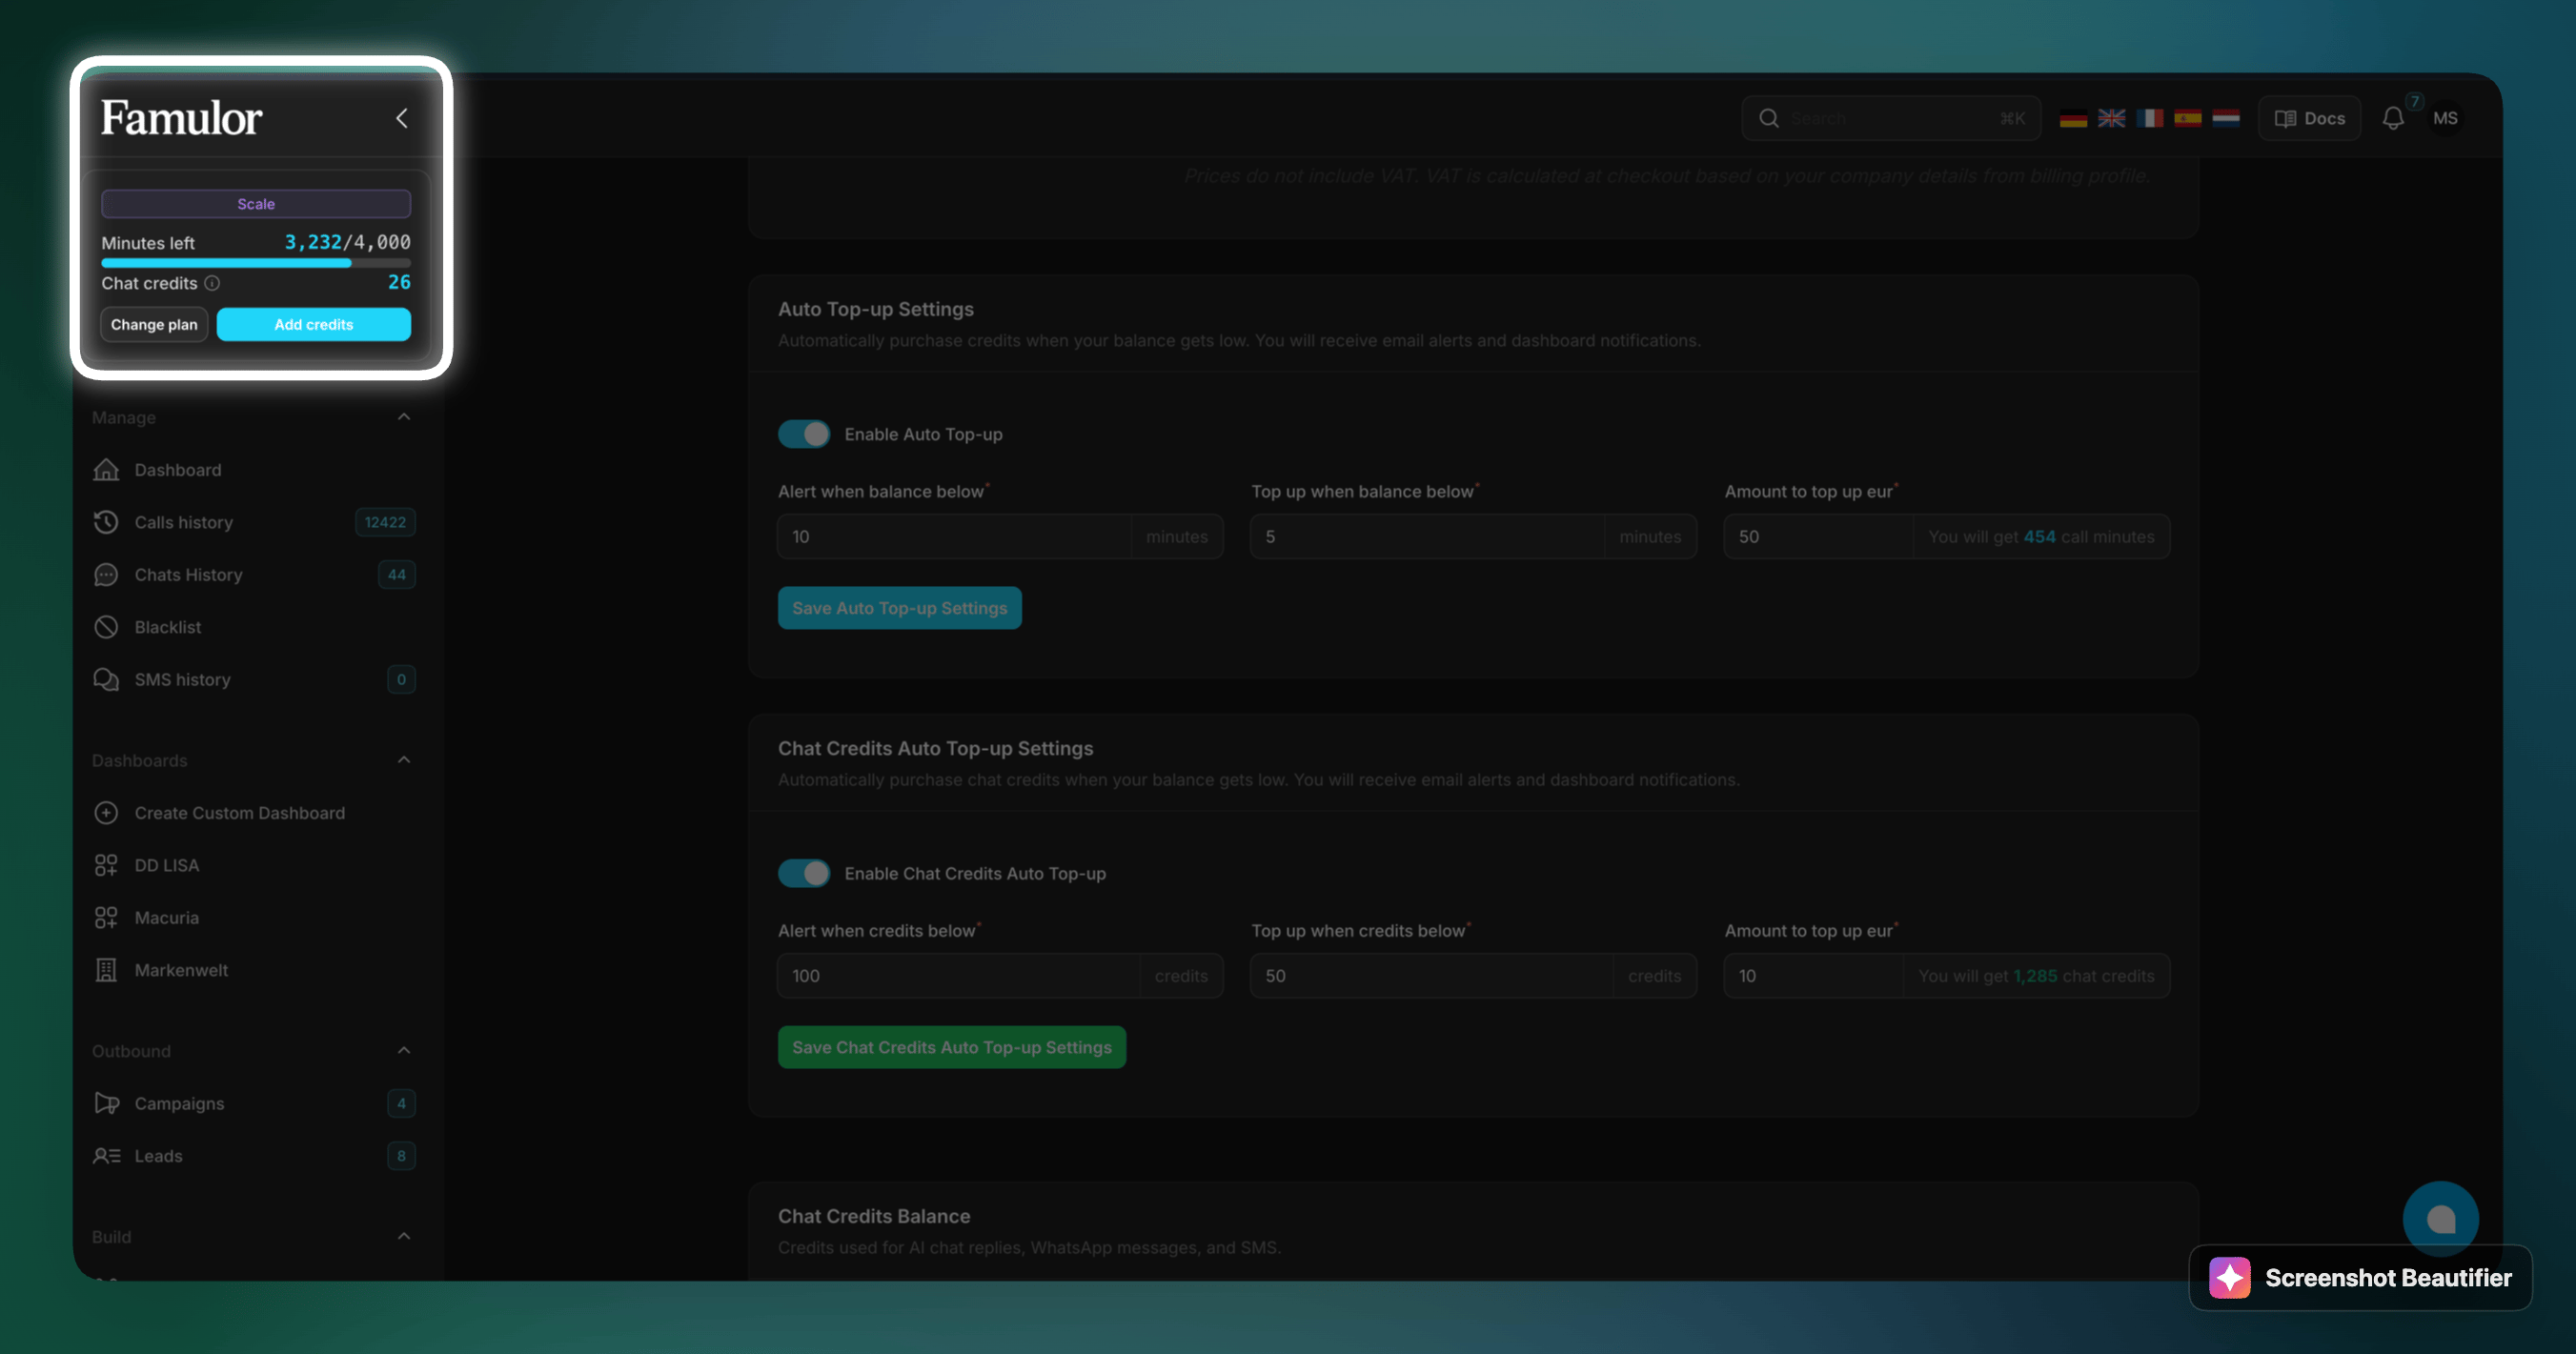Open Leads people icon
Image resolution: width=2576 pixels, height=1354 pixels.
tap(106, 1156)
